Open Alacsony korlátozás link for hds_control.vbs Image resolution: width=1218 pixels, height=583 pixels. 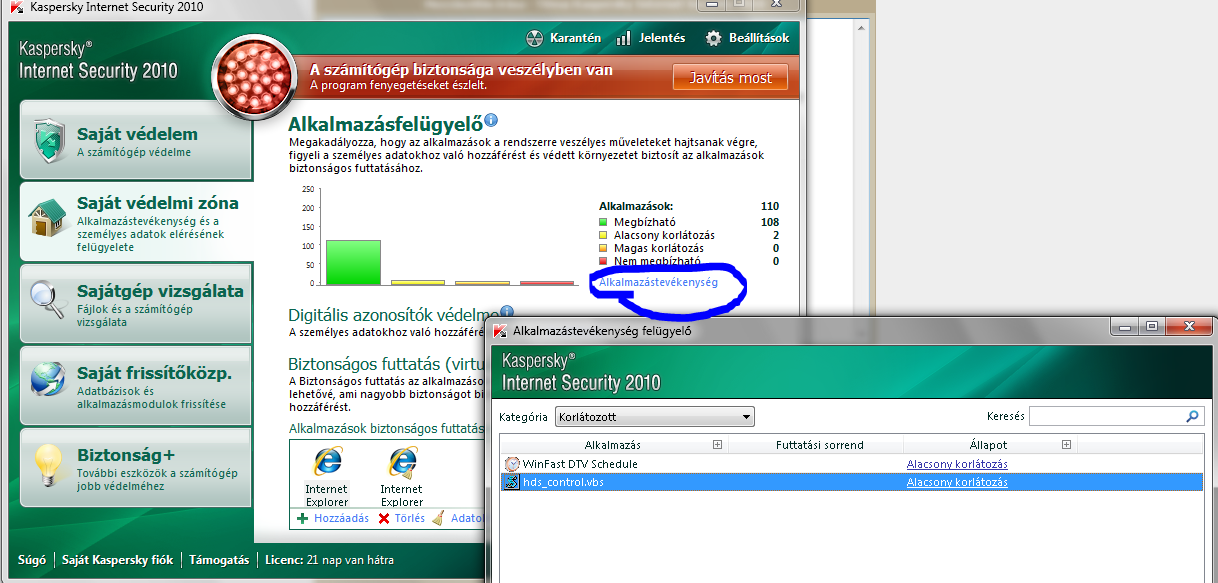[957, 482]
